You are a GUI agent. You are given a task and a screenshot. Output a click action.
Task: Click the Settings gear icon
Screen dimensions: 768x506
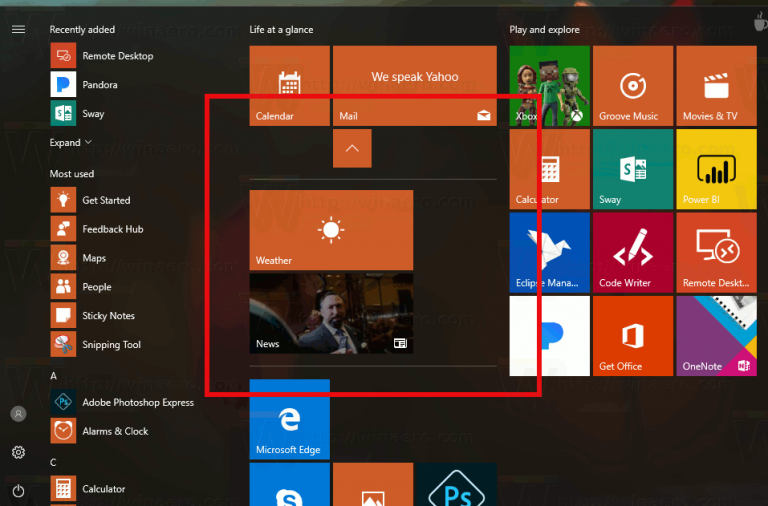click(x=18, y=453)
